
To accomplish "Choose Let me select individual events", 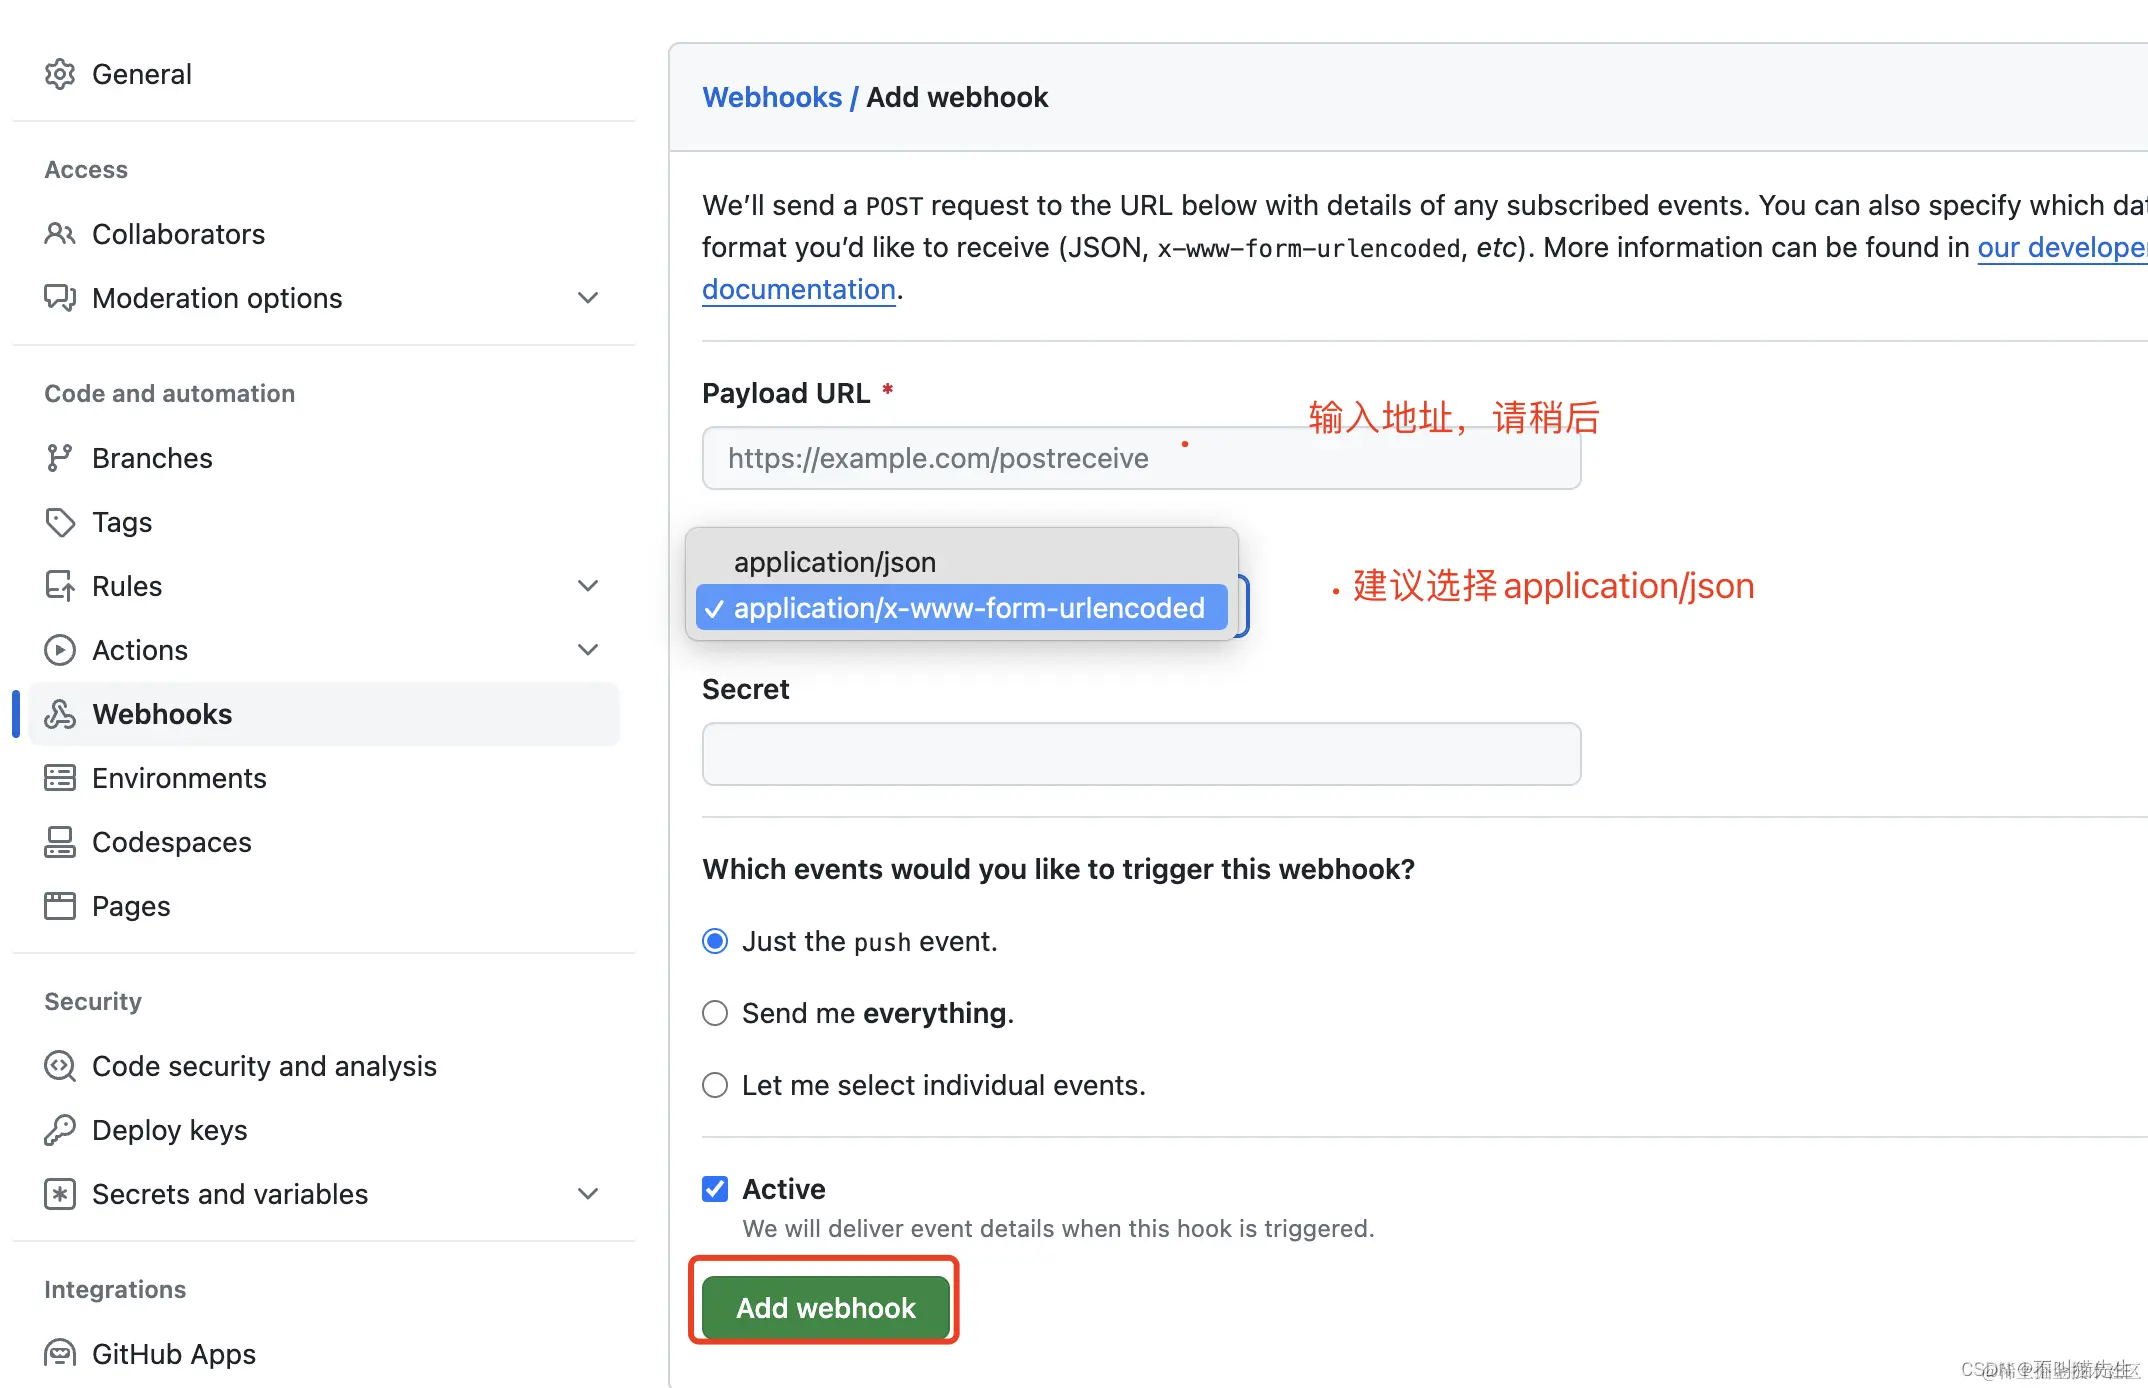I will 715,1085.
